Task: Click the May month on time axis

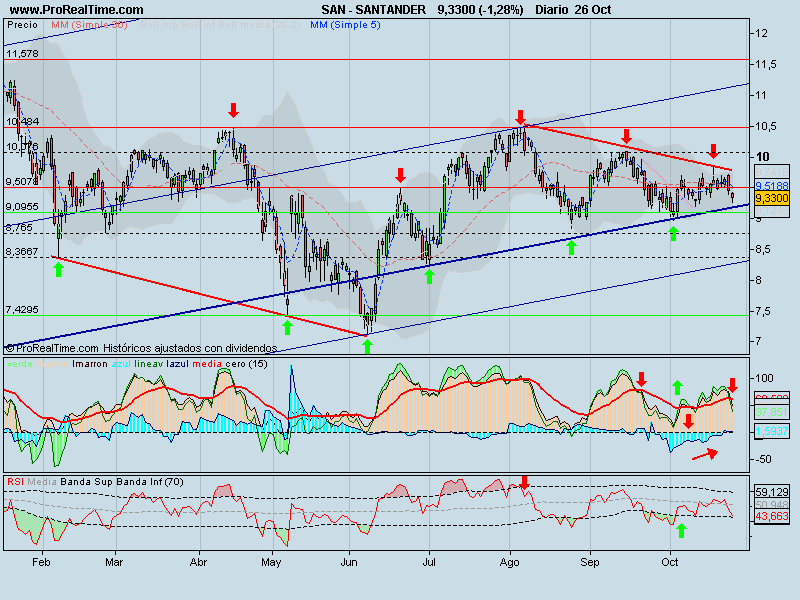Action: tap(271, 562)
